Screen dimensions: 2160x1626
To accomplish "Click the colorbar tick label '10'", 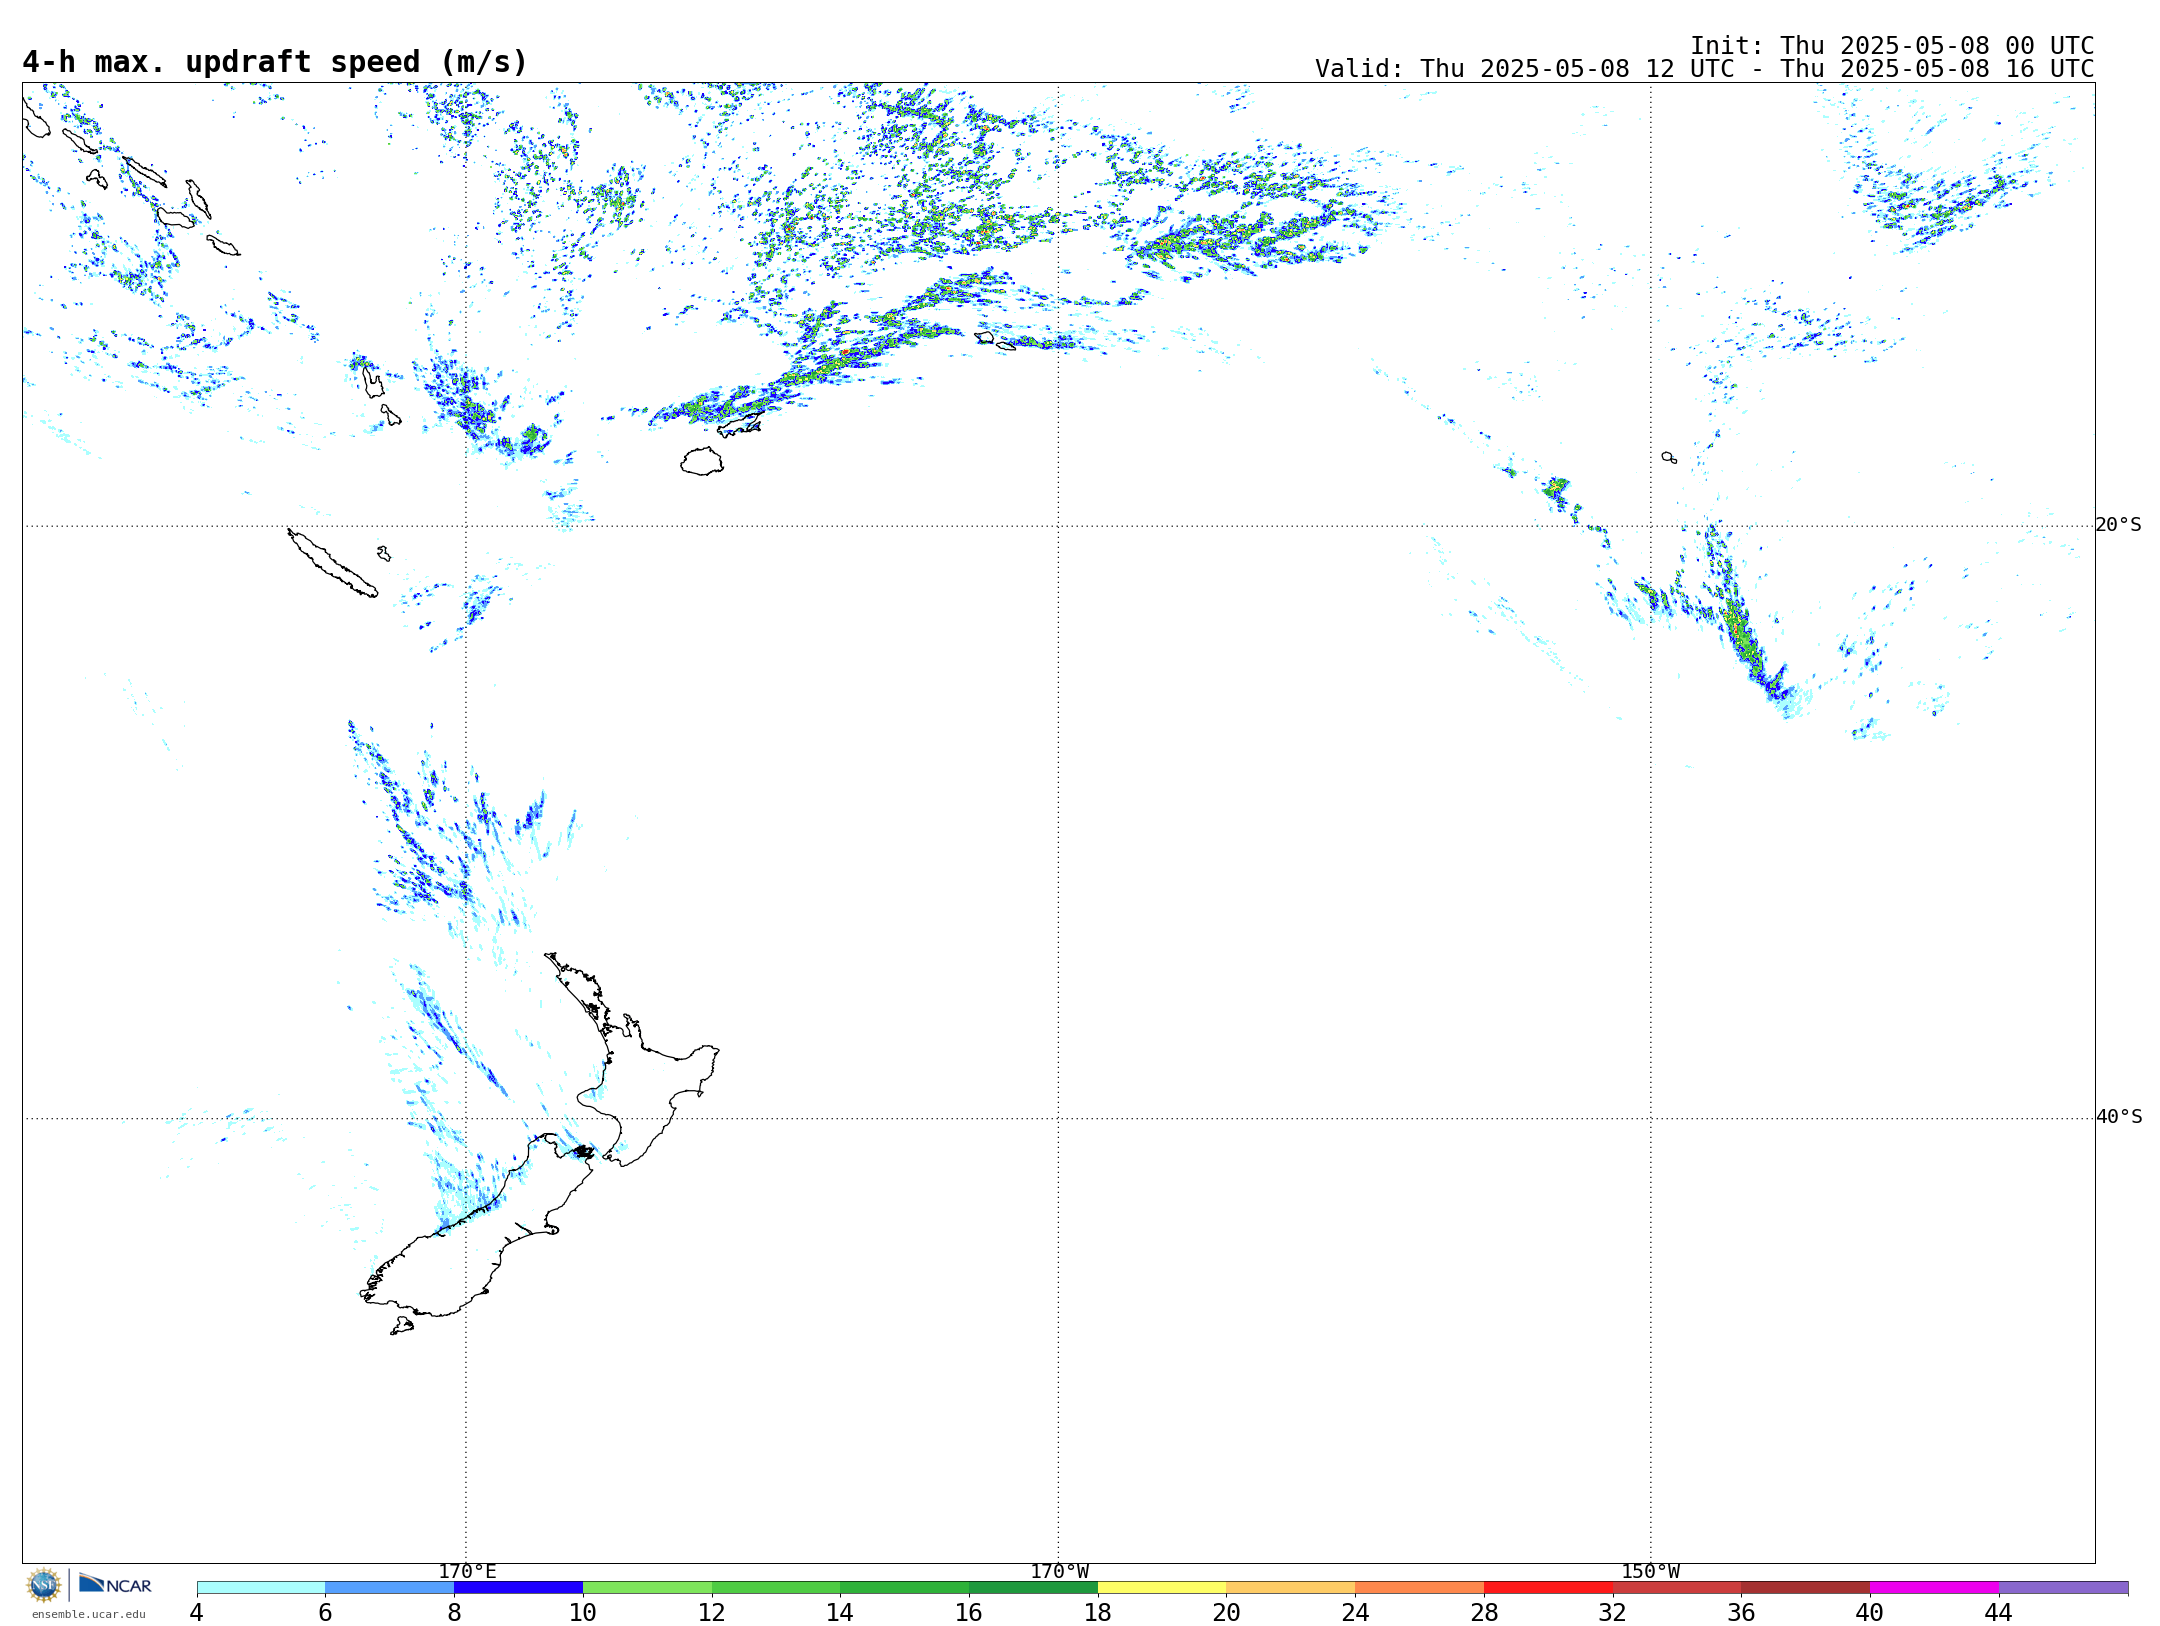I will click(583, 1612).
